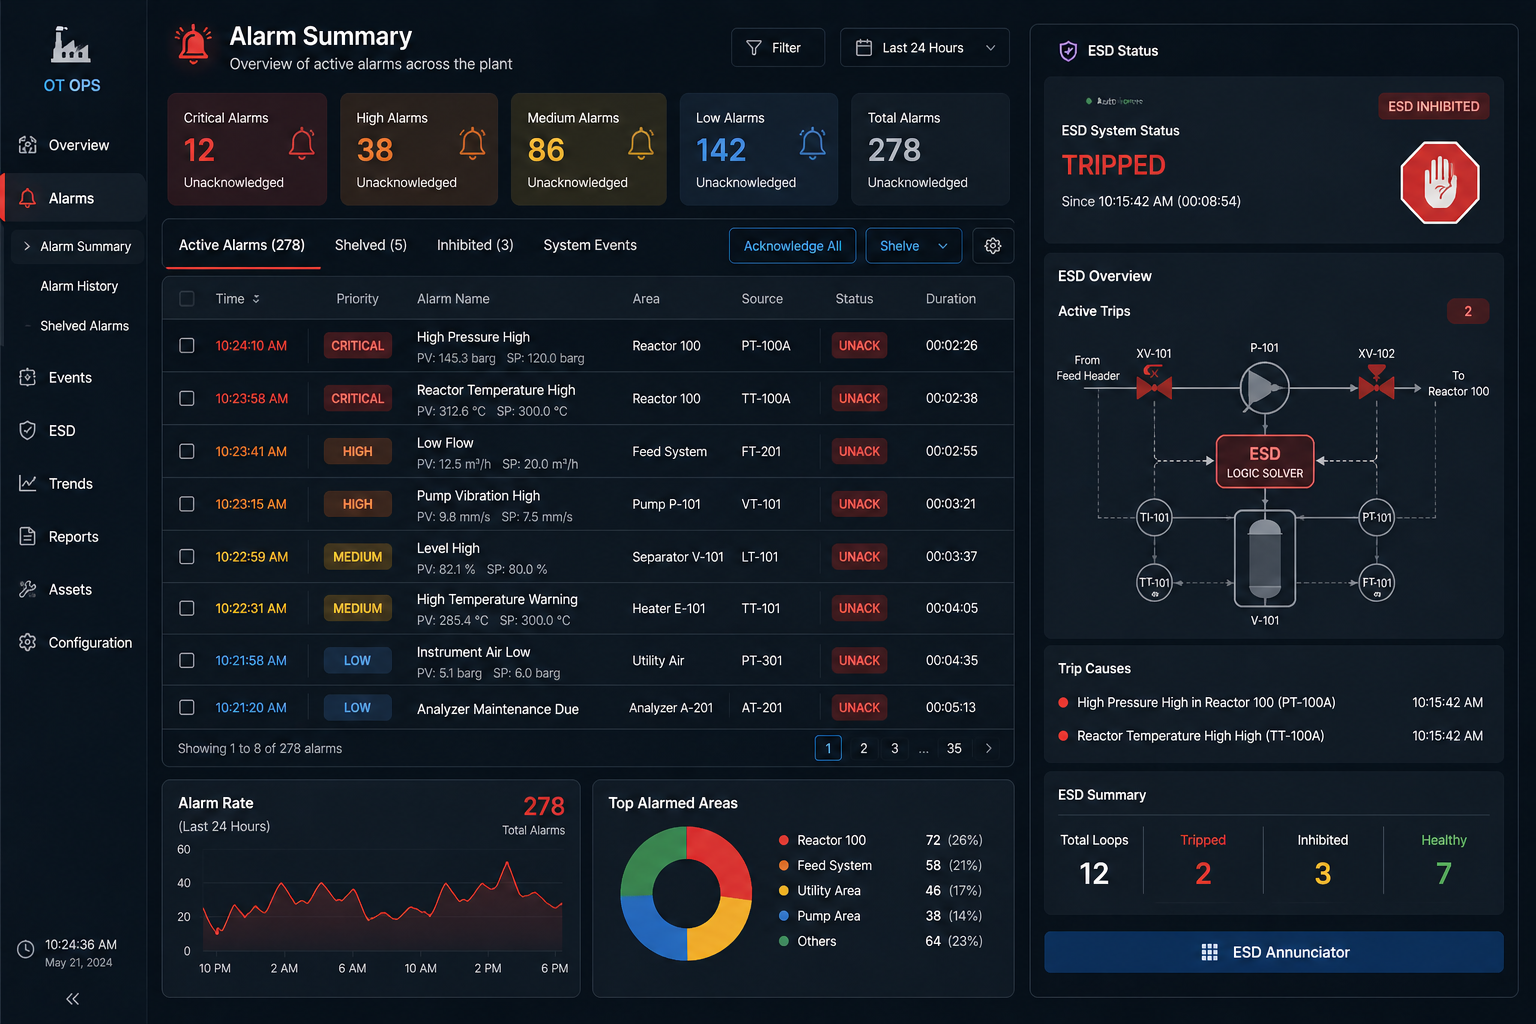Open the ESD Annunciator button
The height and width of the screenshot is (1024, 1536).
point(1273,952)
